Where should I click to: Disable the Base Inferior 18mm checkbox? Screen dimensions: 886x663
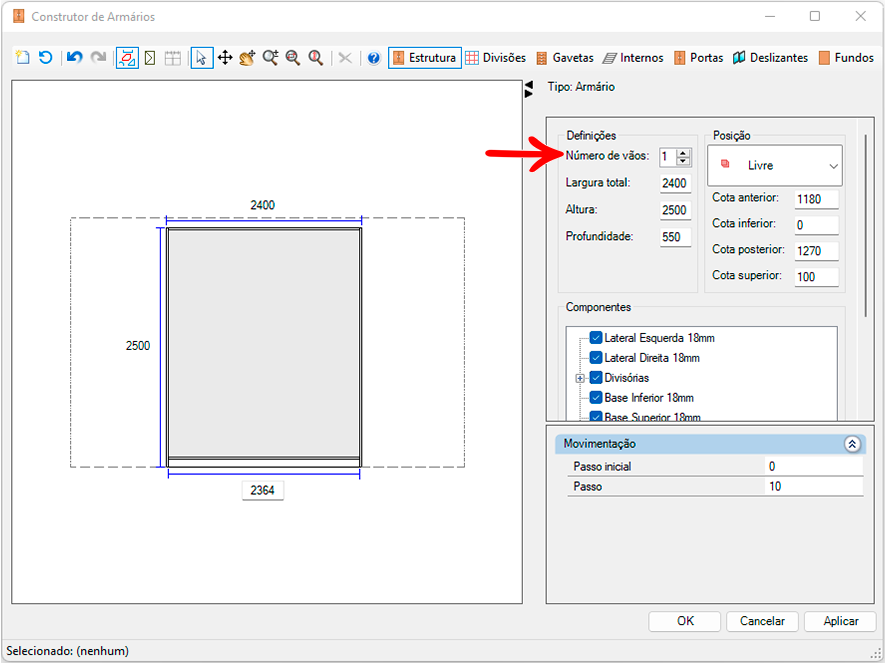click(596, 397)
